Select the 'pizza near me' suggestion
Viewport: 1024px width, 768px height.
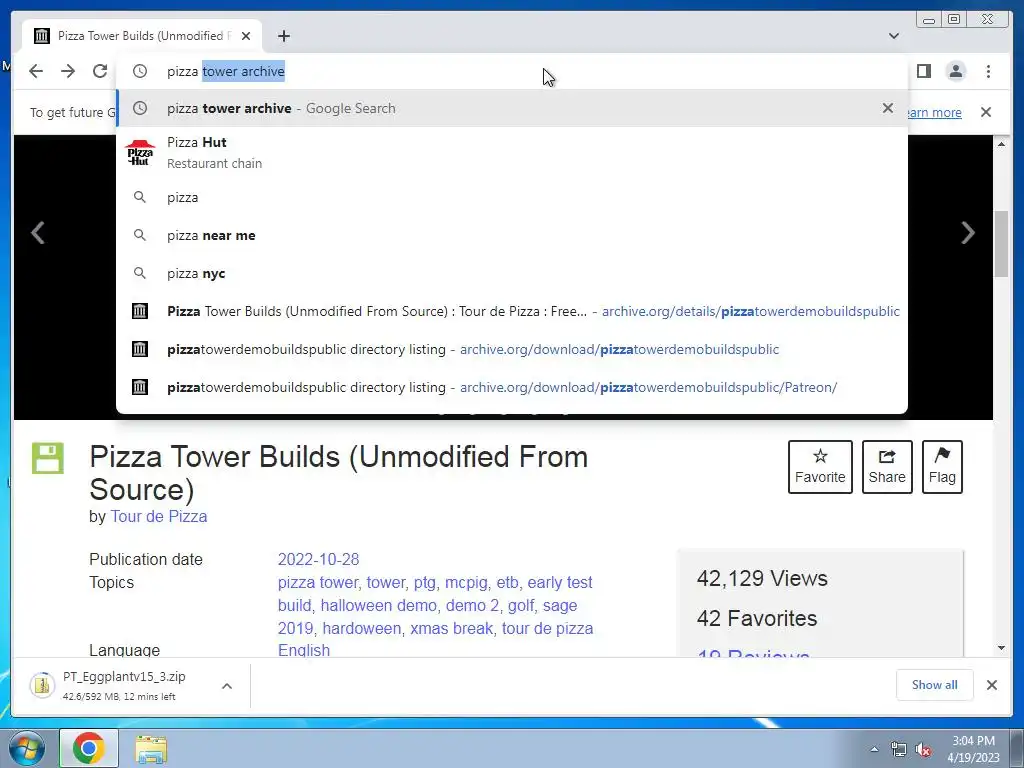coord(512,235)
